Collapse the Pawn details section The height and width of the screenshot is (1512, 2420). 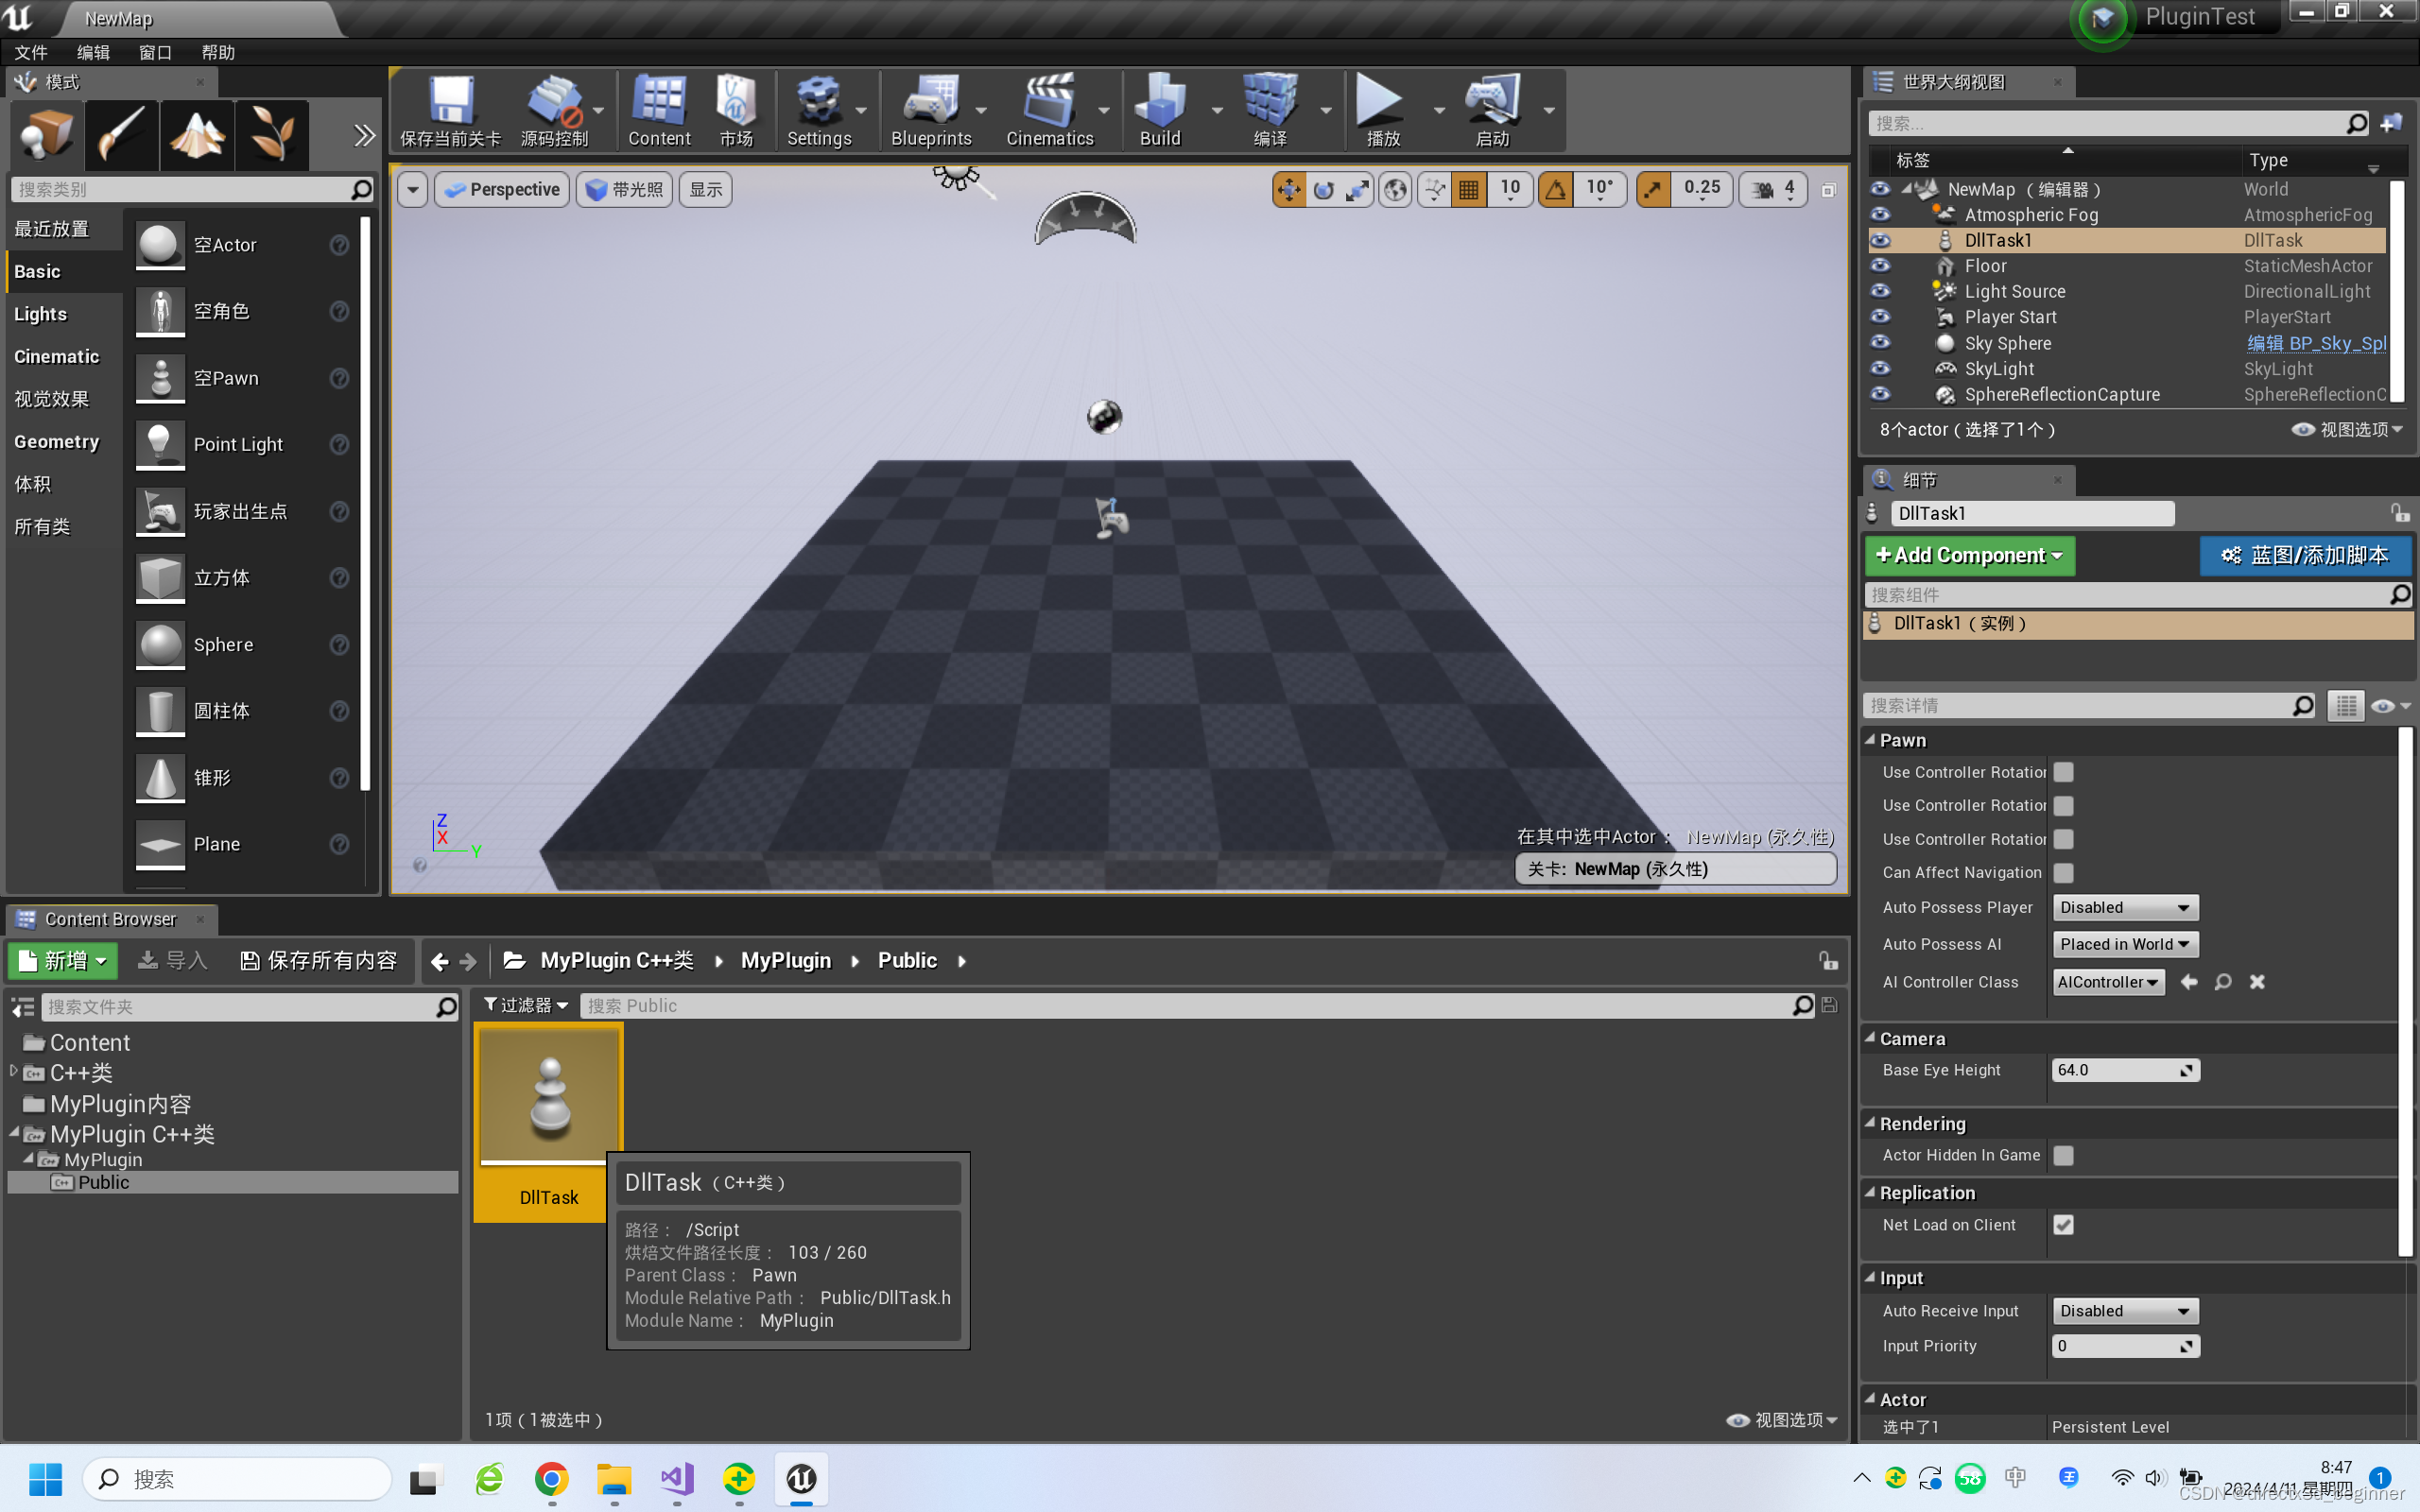pos(1870,740)
